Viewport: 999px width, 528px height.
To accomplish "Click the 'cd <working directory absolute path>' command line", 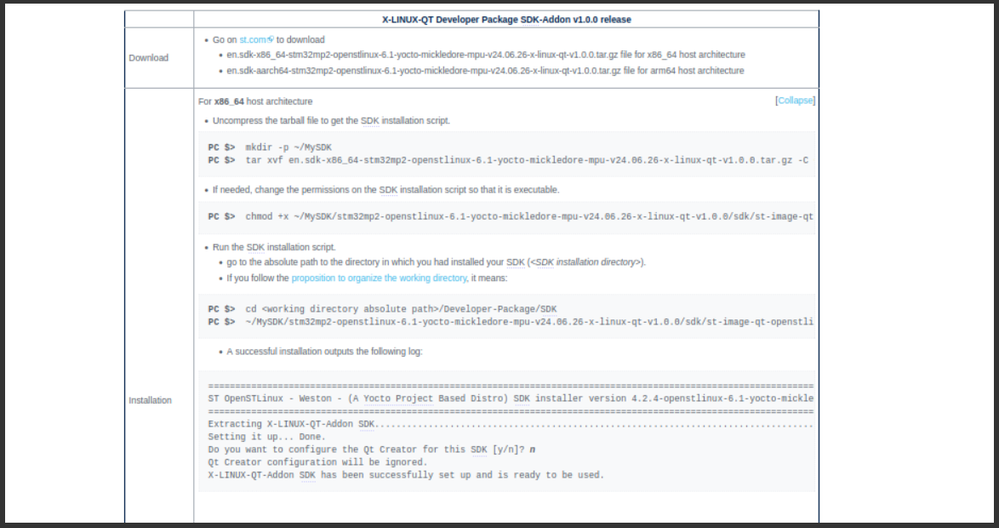I will click(x=382, y=310).
